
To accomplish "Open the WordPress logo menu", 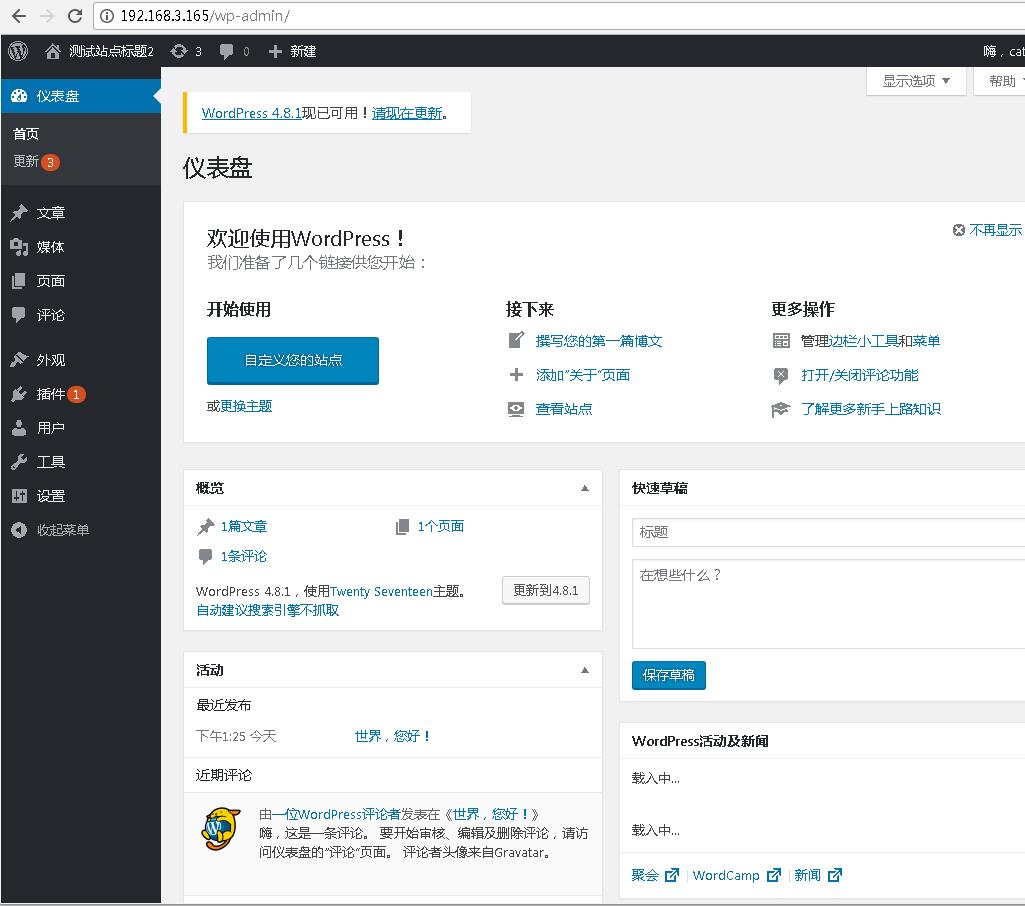I will pyautogui.click(x=18, y=51).
